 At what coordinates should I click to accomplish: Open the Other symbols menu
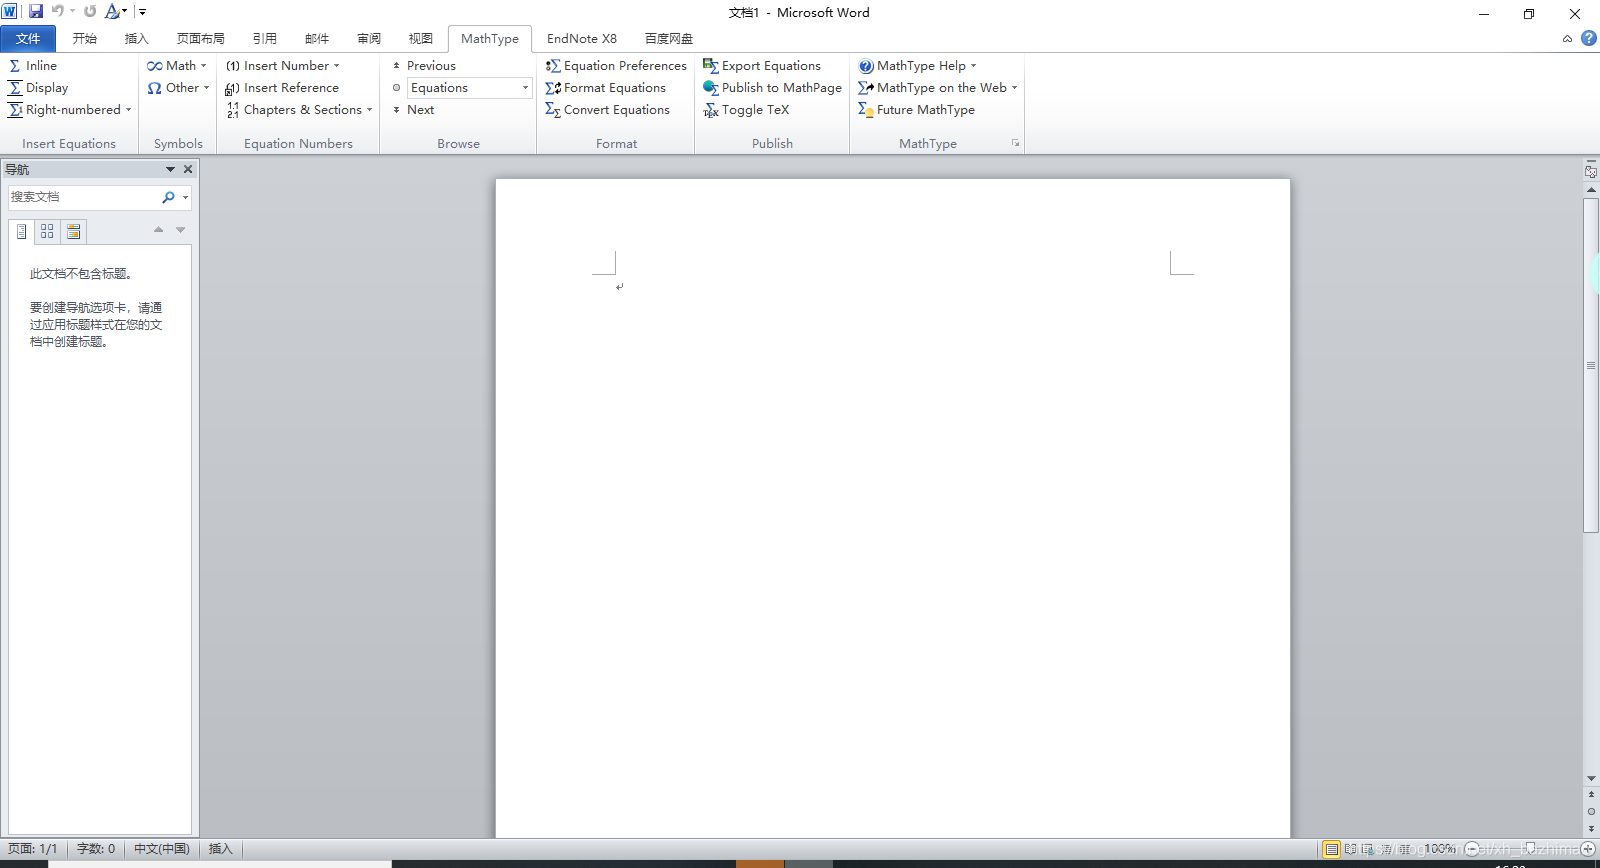[178, 88]
